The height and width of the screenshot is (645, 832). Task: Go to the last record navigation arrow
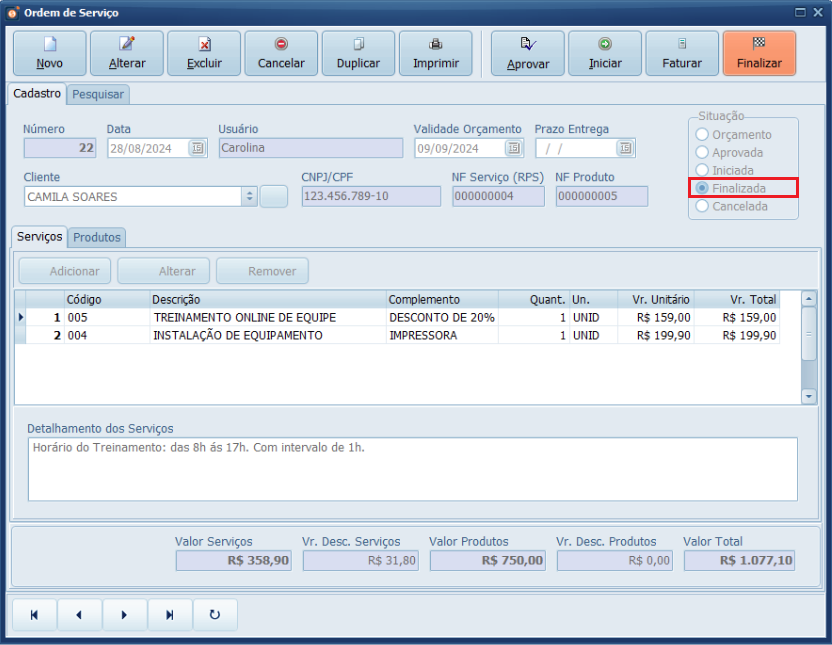(170, 615)
